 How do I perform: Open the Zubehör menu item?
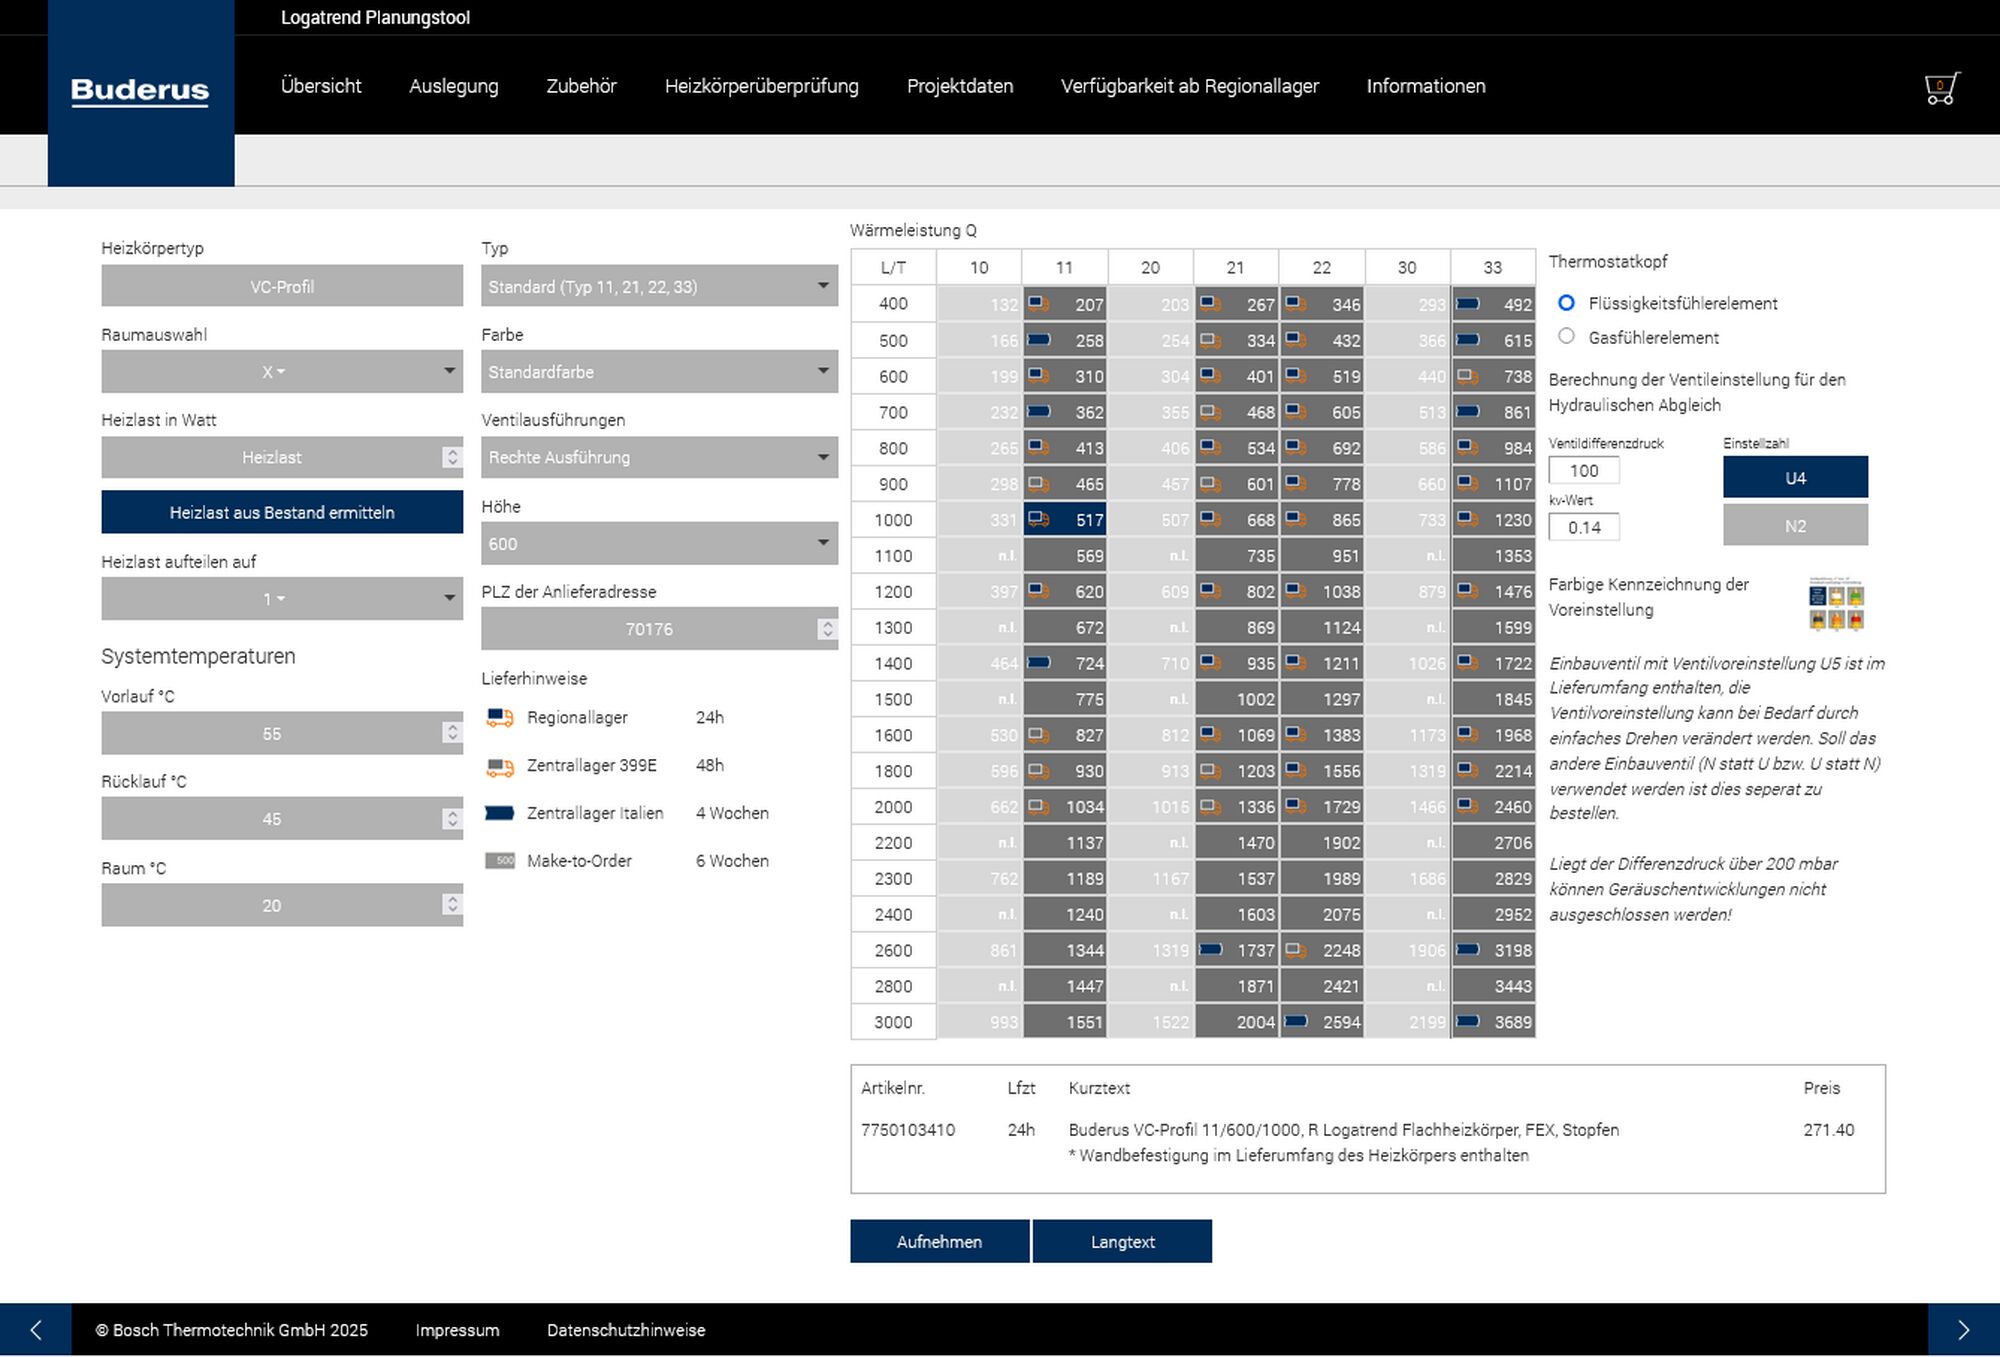[x=581, y=86]
